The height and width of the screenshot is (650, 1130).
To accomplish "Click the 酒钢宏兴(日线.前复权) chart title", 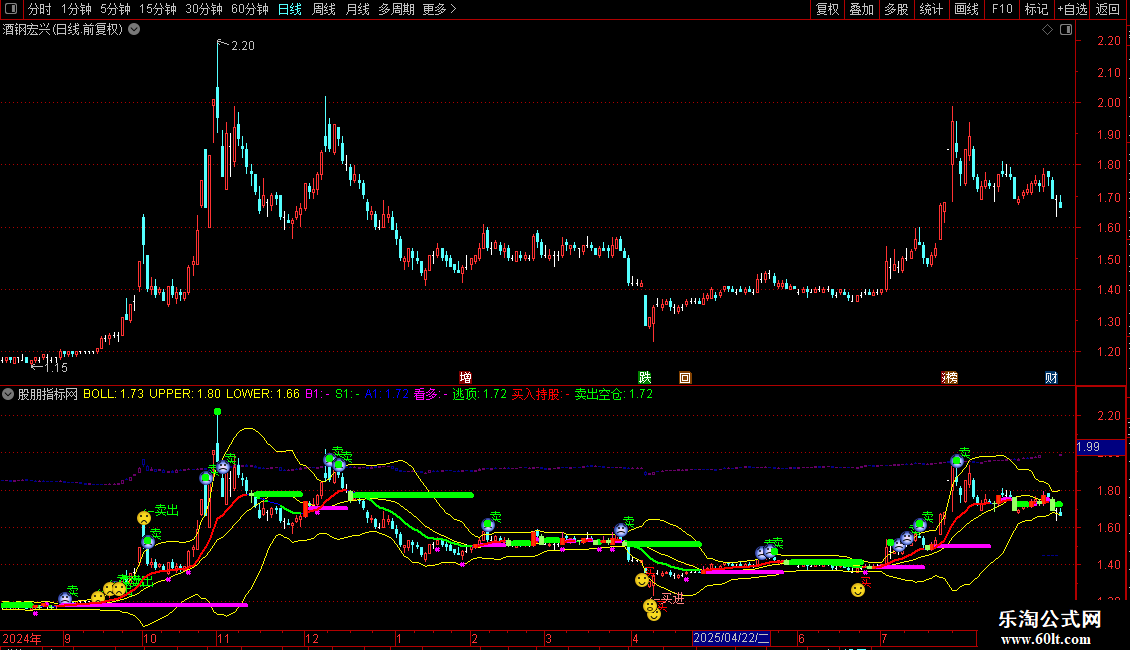I will [63, 30].
